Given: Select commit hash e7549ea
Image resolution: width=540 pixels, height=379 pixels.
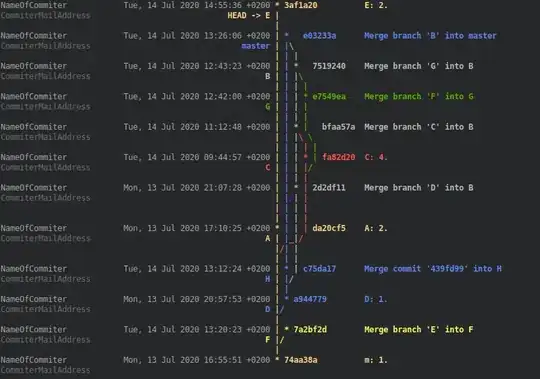Looking at the screenshot, I should [329, 96].
